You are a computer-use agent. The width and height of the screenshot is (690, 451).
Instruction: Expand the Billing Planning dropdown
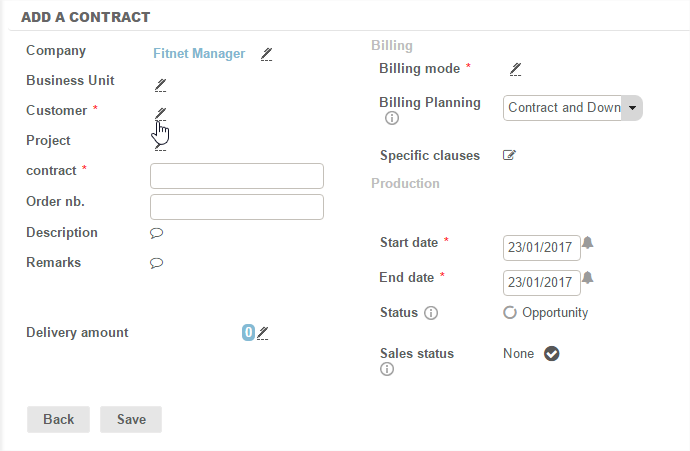pos(632,108)
